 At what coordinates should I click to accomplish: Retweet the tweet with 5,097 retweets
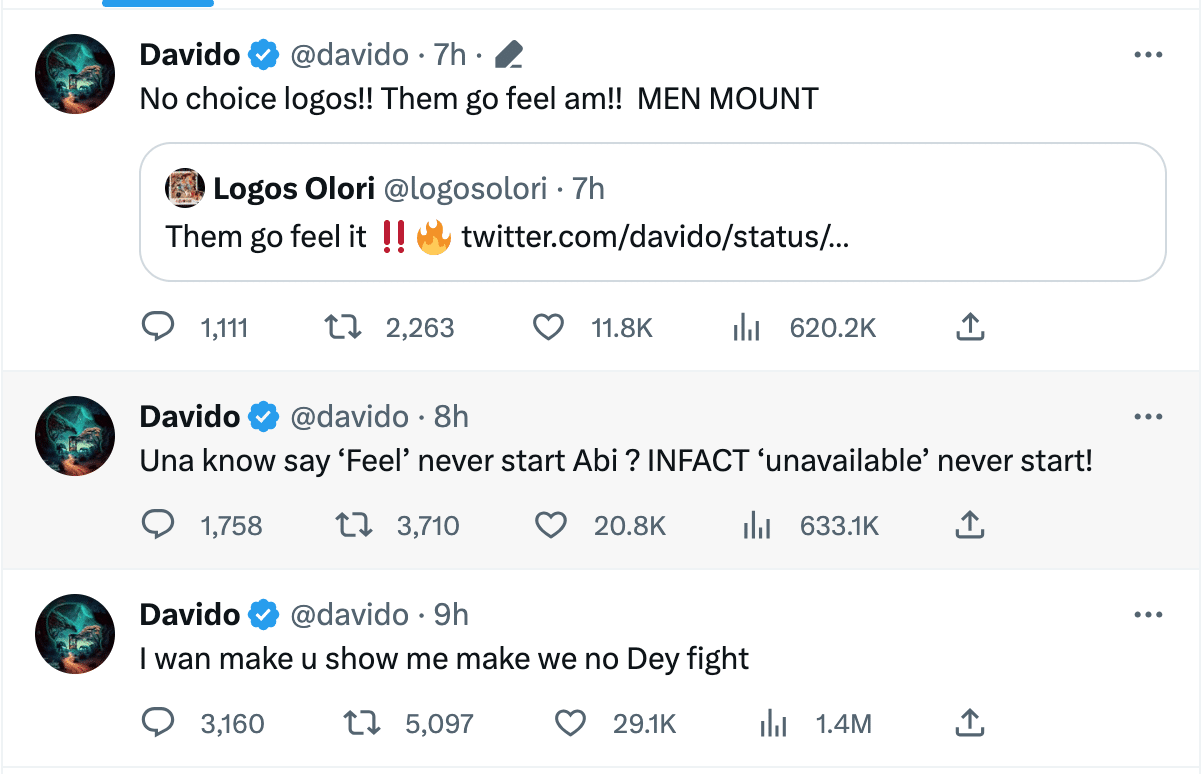(363, 723)
